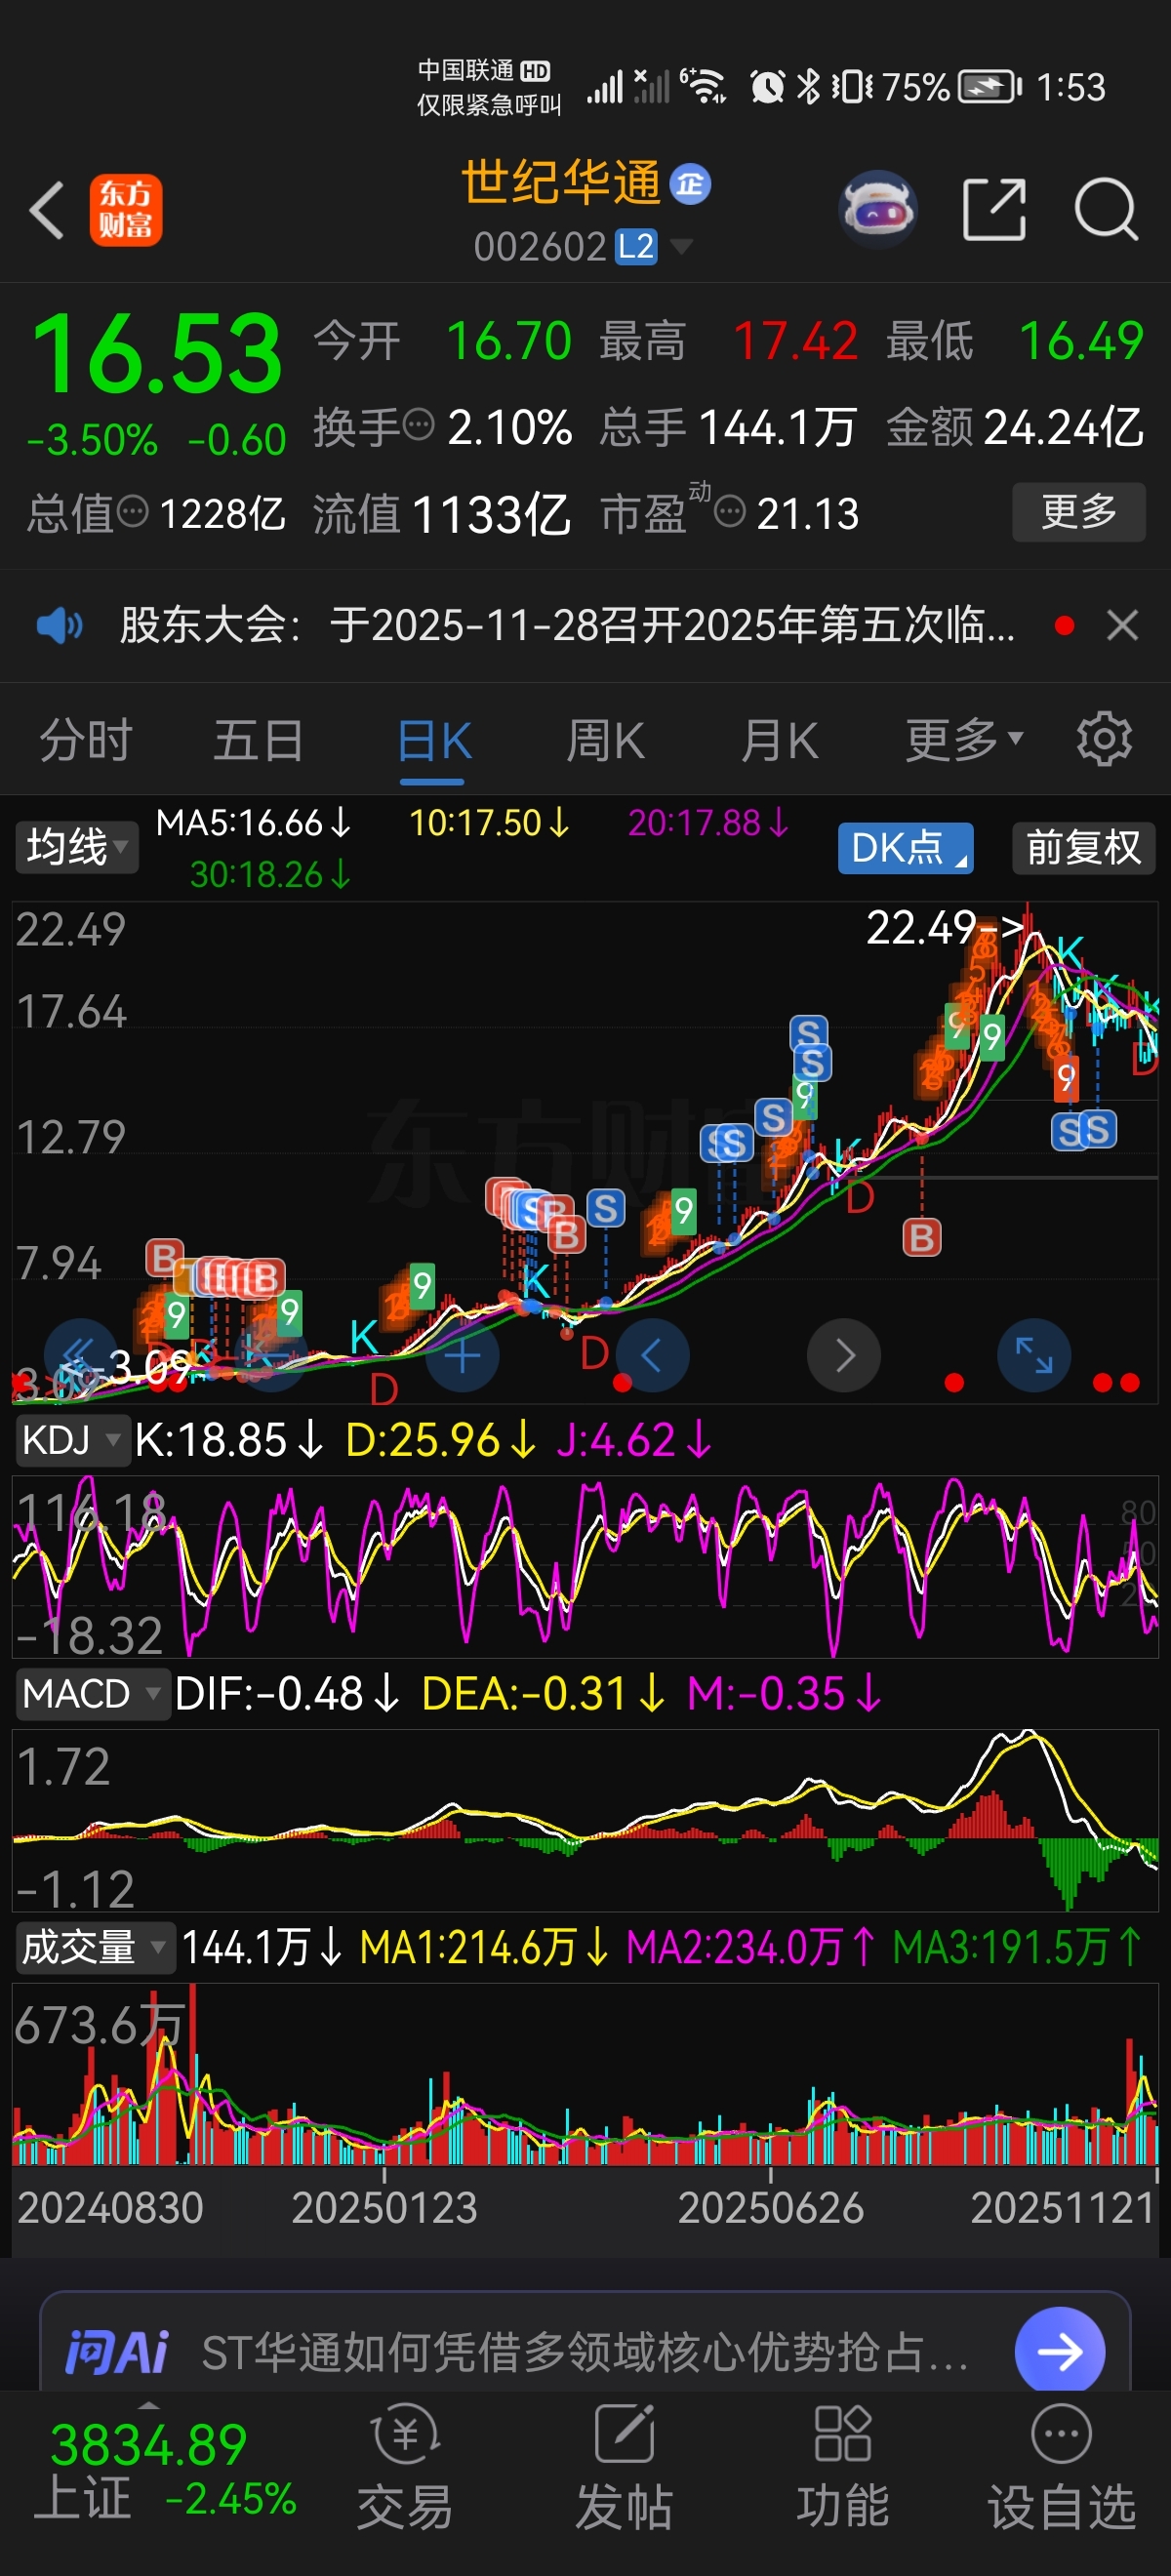The height and width of the screenshot is (2576, 1171).
Task: Switch to the 周K chart tab
Action: [x=606, y=741]
